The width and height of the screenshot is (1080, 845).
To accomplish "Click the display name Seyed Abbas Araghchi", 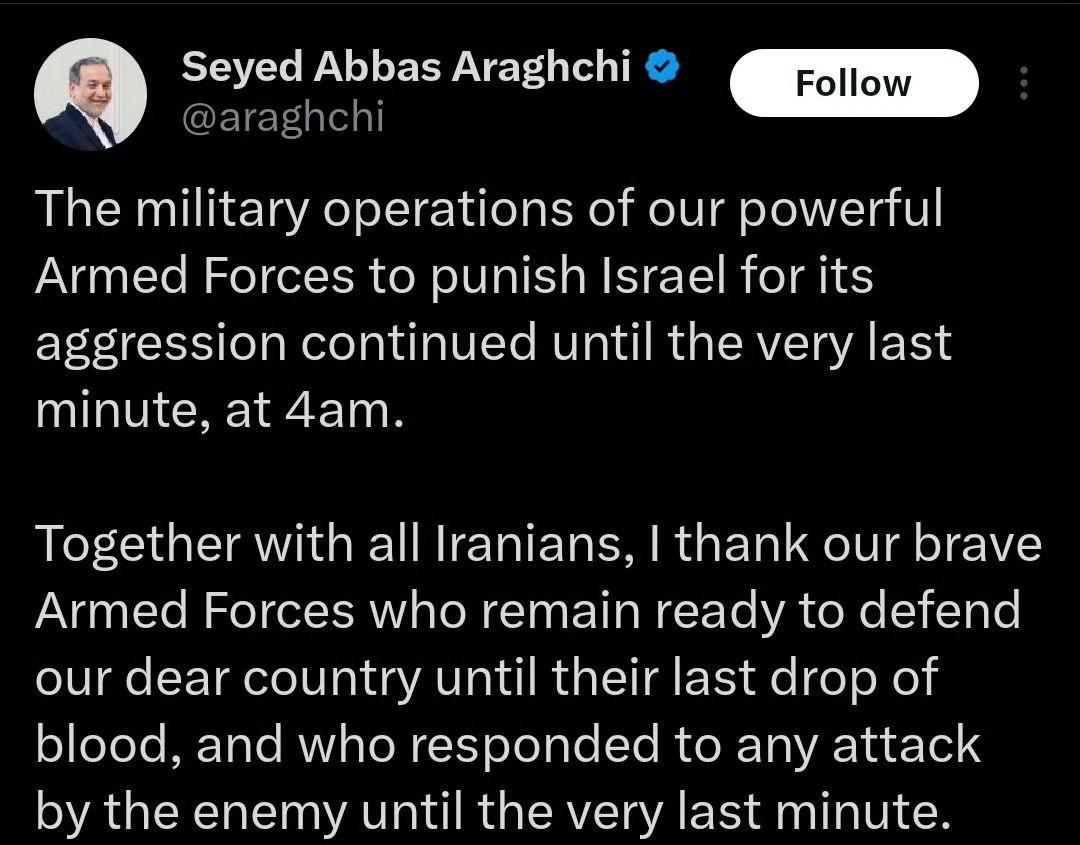I will (x=406, y=67).
